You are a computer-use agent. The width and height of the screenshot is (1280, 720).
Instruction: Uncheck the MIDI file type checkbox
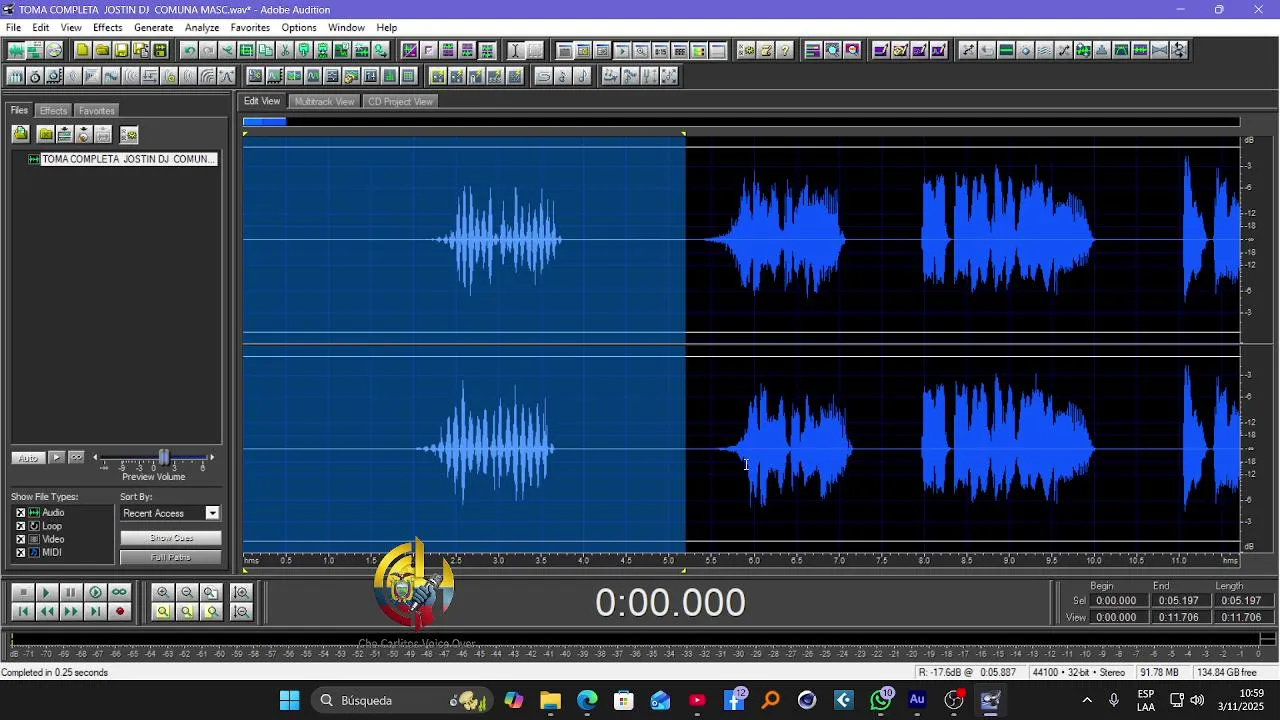click(x=20, y=552)
